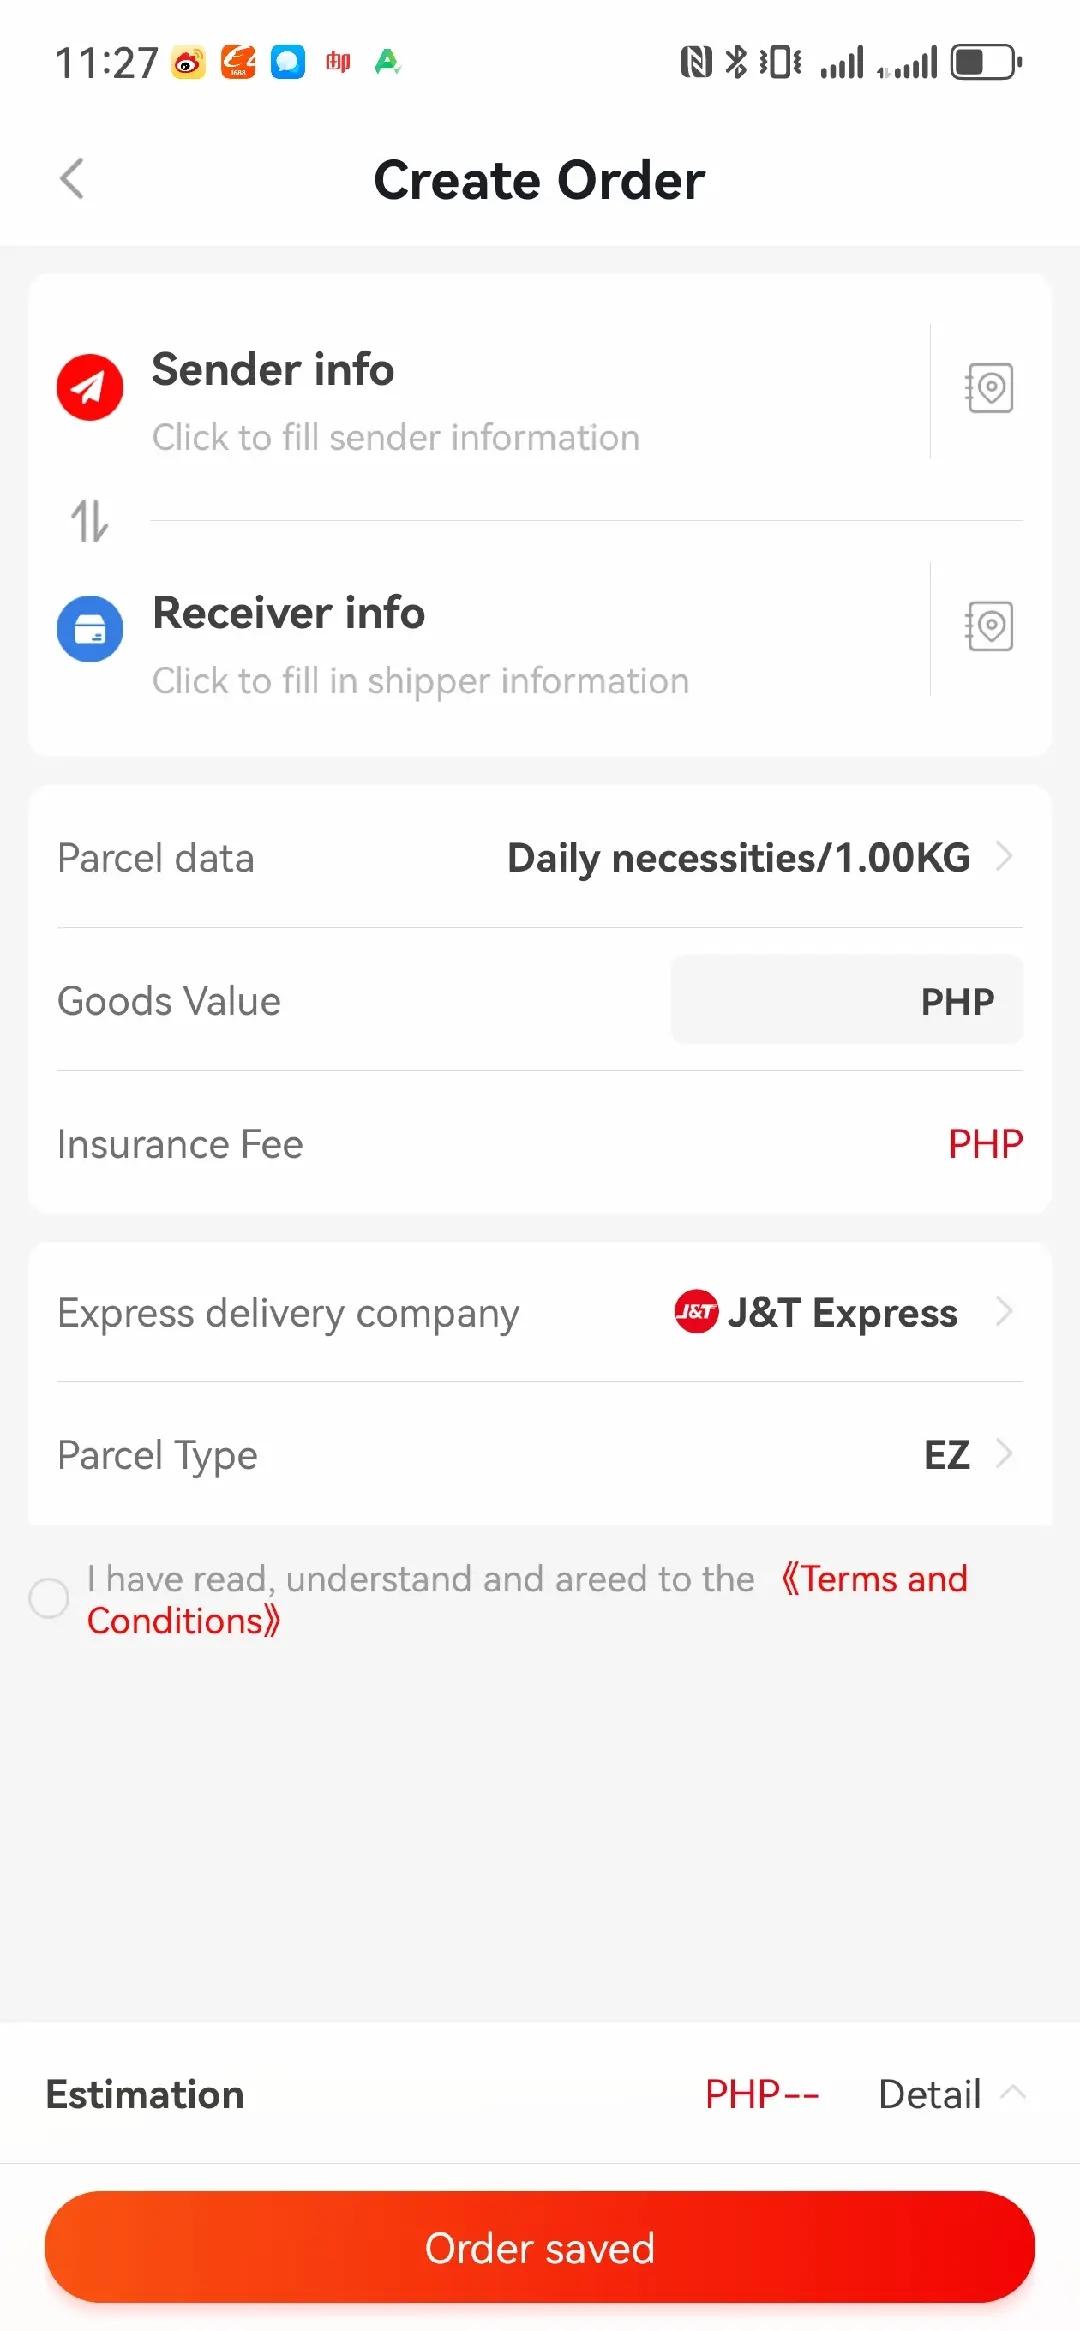Image resolution: width=1080 pixels, height=2331 pixels.
Task: Tap the Weibo notification icon
Action: point(188,63)
